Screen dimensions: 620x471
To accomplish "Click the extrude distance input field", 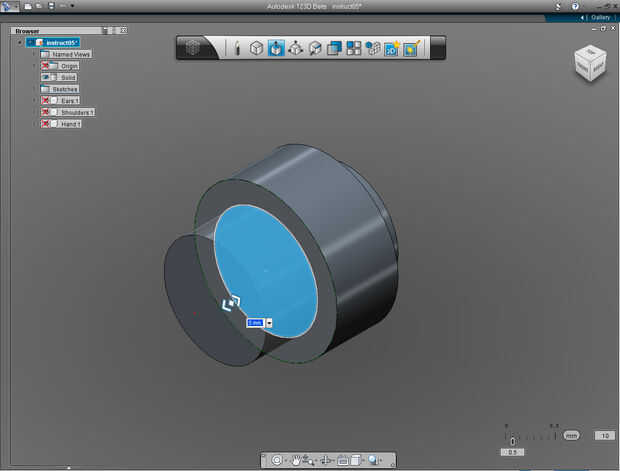I will coord(255,323).
